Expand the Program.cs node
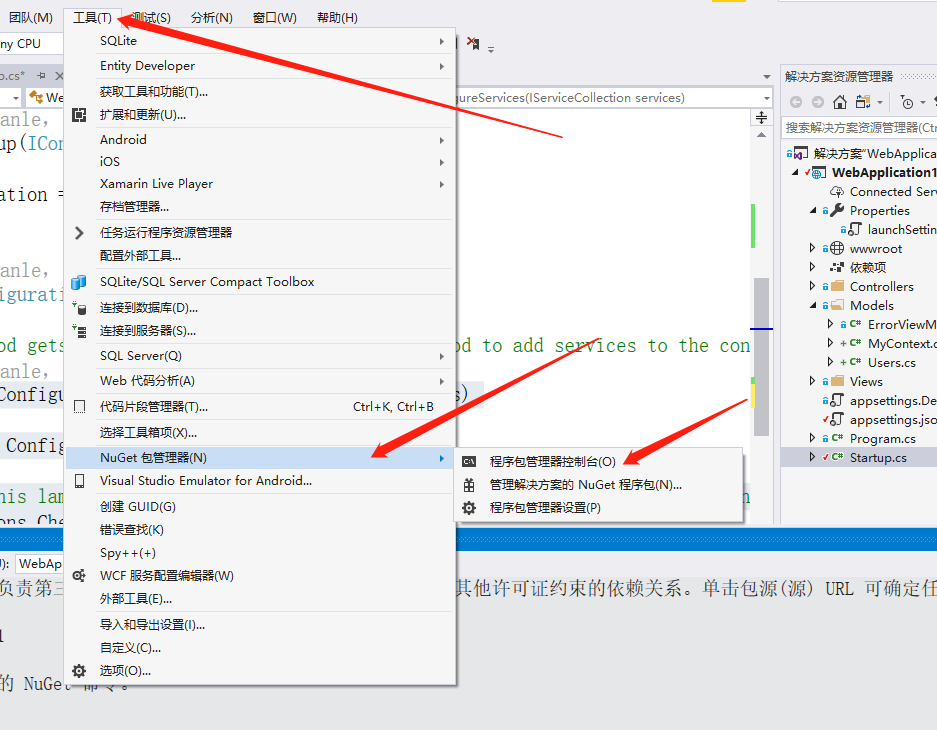937x730 pixels. pos(812,437)
